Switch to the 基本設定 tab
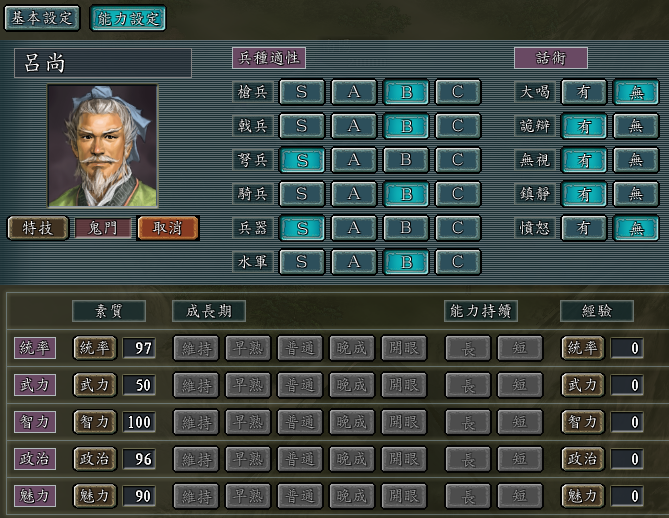Viewport: 669px width, 518px height. pos(42,18)
